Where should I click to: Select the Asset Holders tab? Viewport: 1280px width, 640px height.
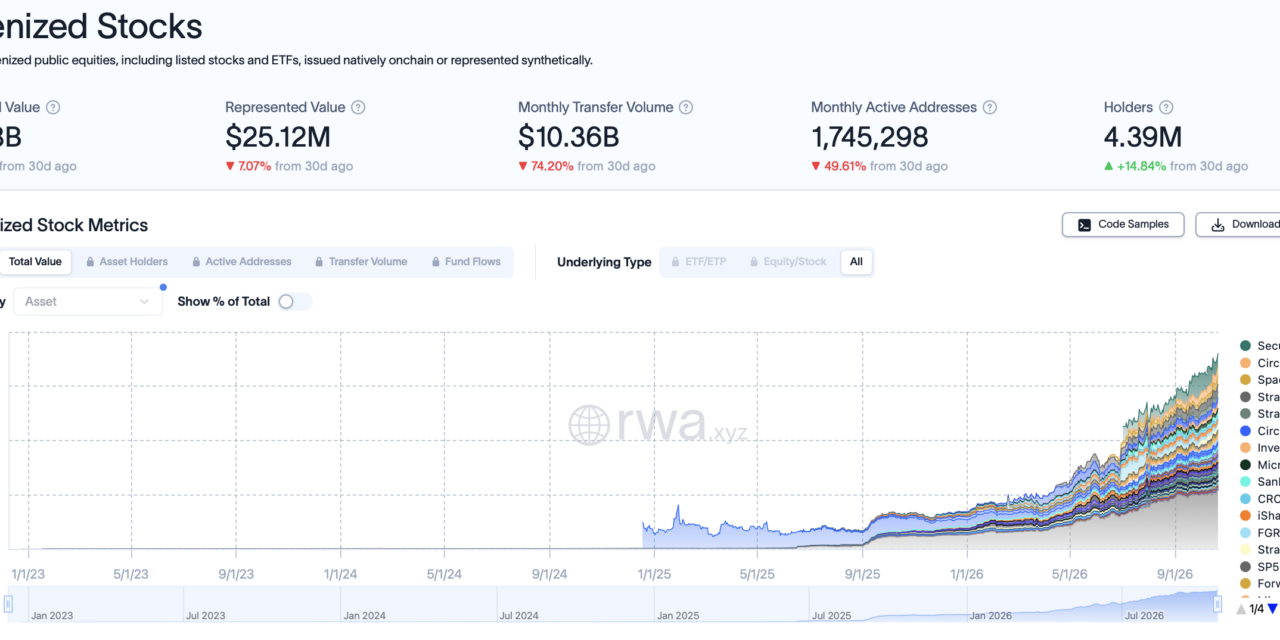pos(126,262)
